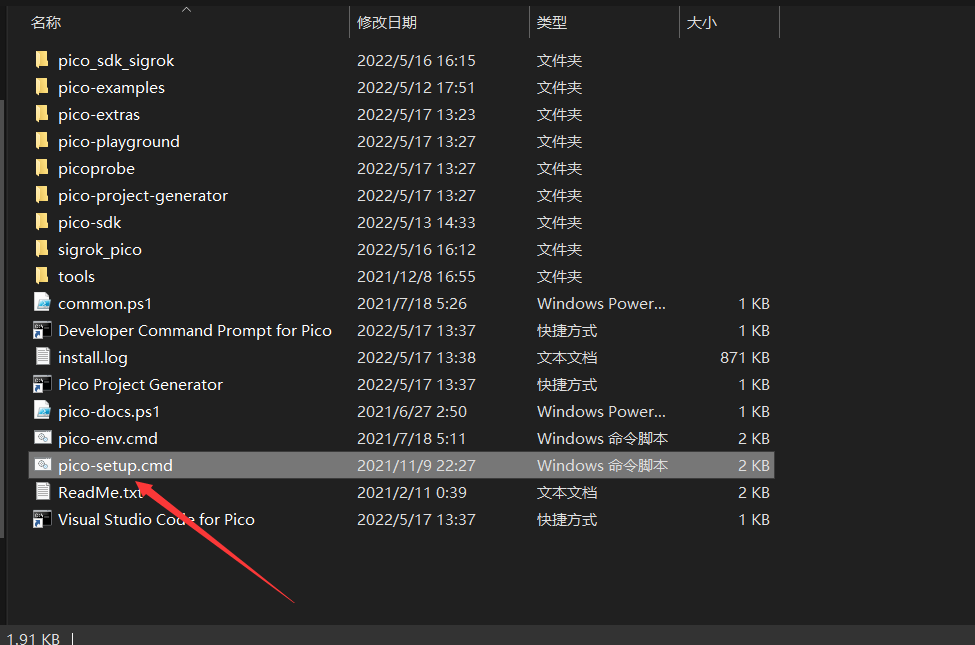Select the pico-sdk name text
This screenshot has width=975, height=645.
coord(90,223)
